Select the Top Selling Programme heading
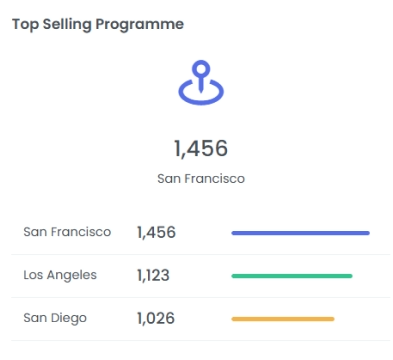Image resolution: width=393 pixels, height=360 pixels. [x=98, y=25]
